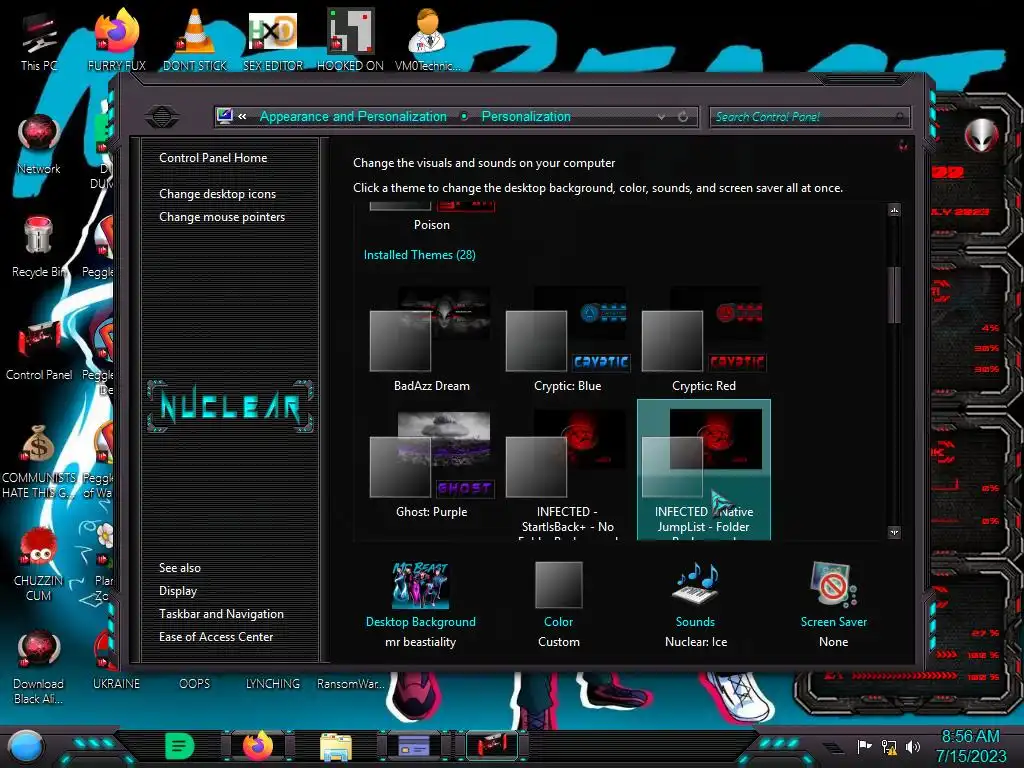Open Desktop Background settings
Viewport: 1024px width, 768px height.
click(x=421, y=604)
